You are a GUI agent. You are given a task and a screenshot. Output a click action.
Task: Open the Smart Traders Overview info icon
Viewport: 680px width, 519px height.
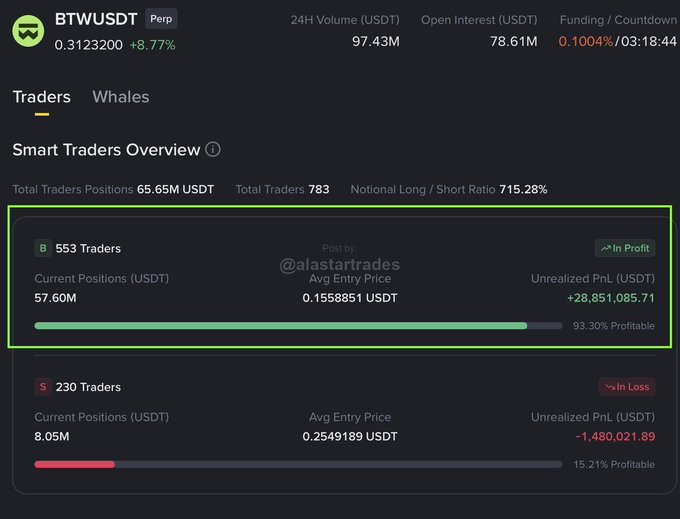[x=212, y=149]
